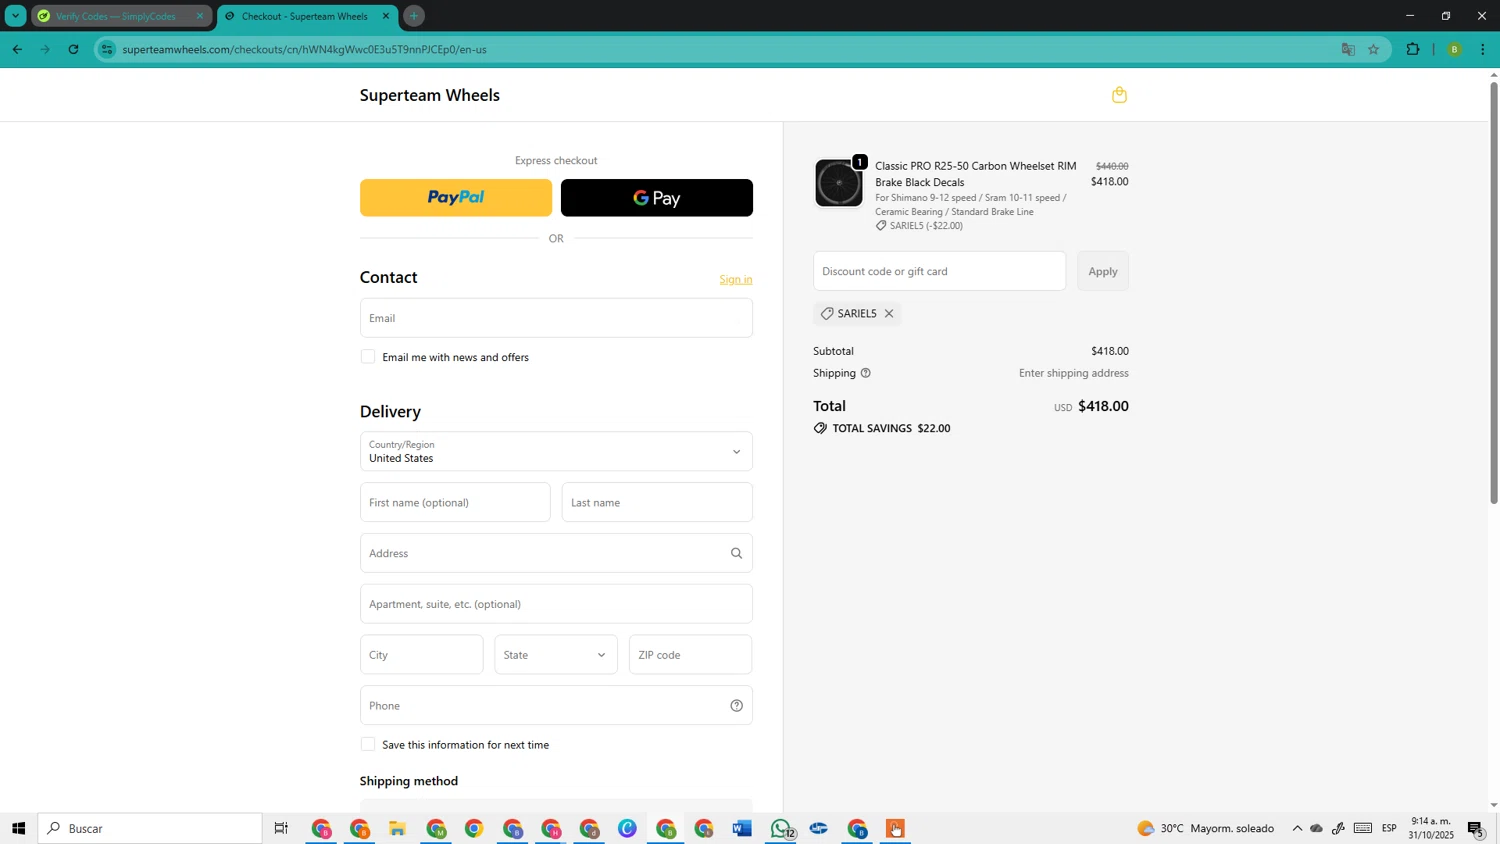Open the browser extensions menu
The height and width of the screenshot is (844, 1500).
(1413, 49)
